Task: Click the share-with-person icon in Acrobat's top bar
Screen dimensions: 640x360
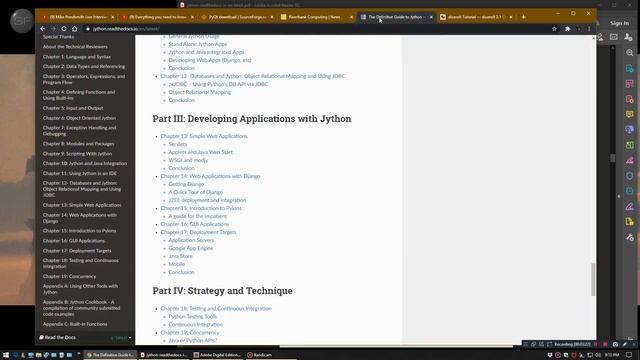Action: 628,37
